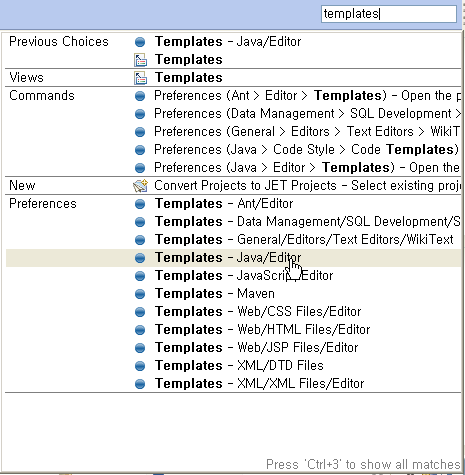Open Templates - XML/DTD Files preference
Image resolution: width=465 pixels, height=475 pixels.
239,366
